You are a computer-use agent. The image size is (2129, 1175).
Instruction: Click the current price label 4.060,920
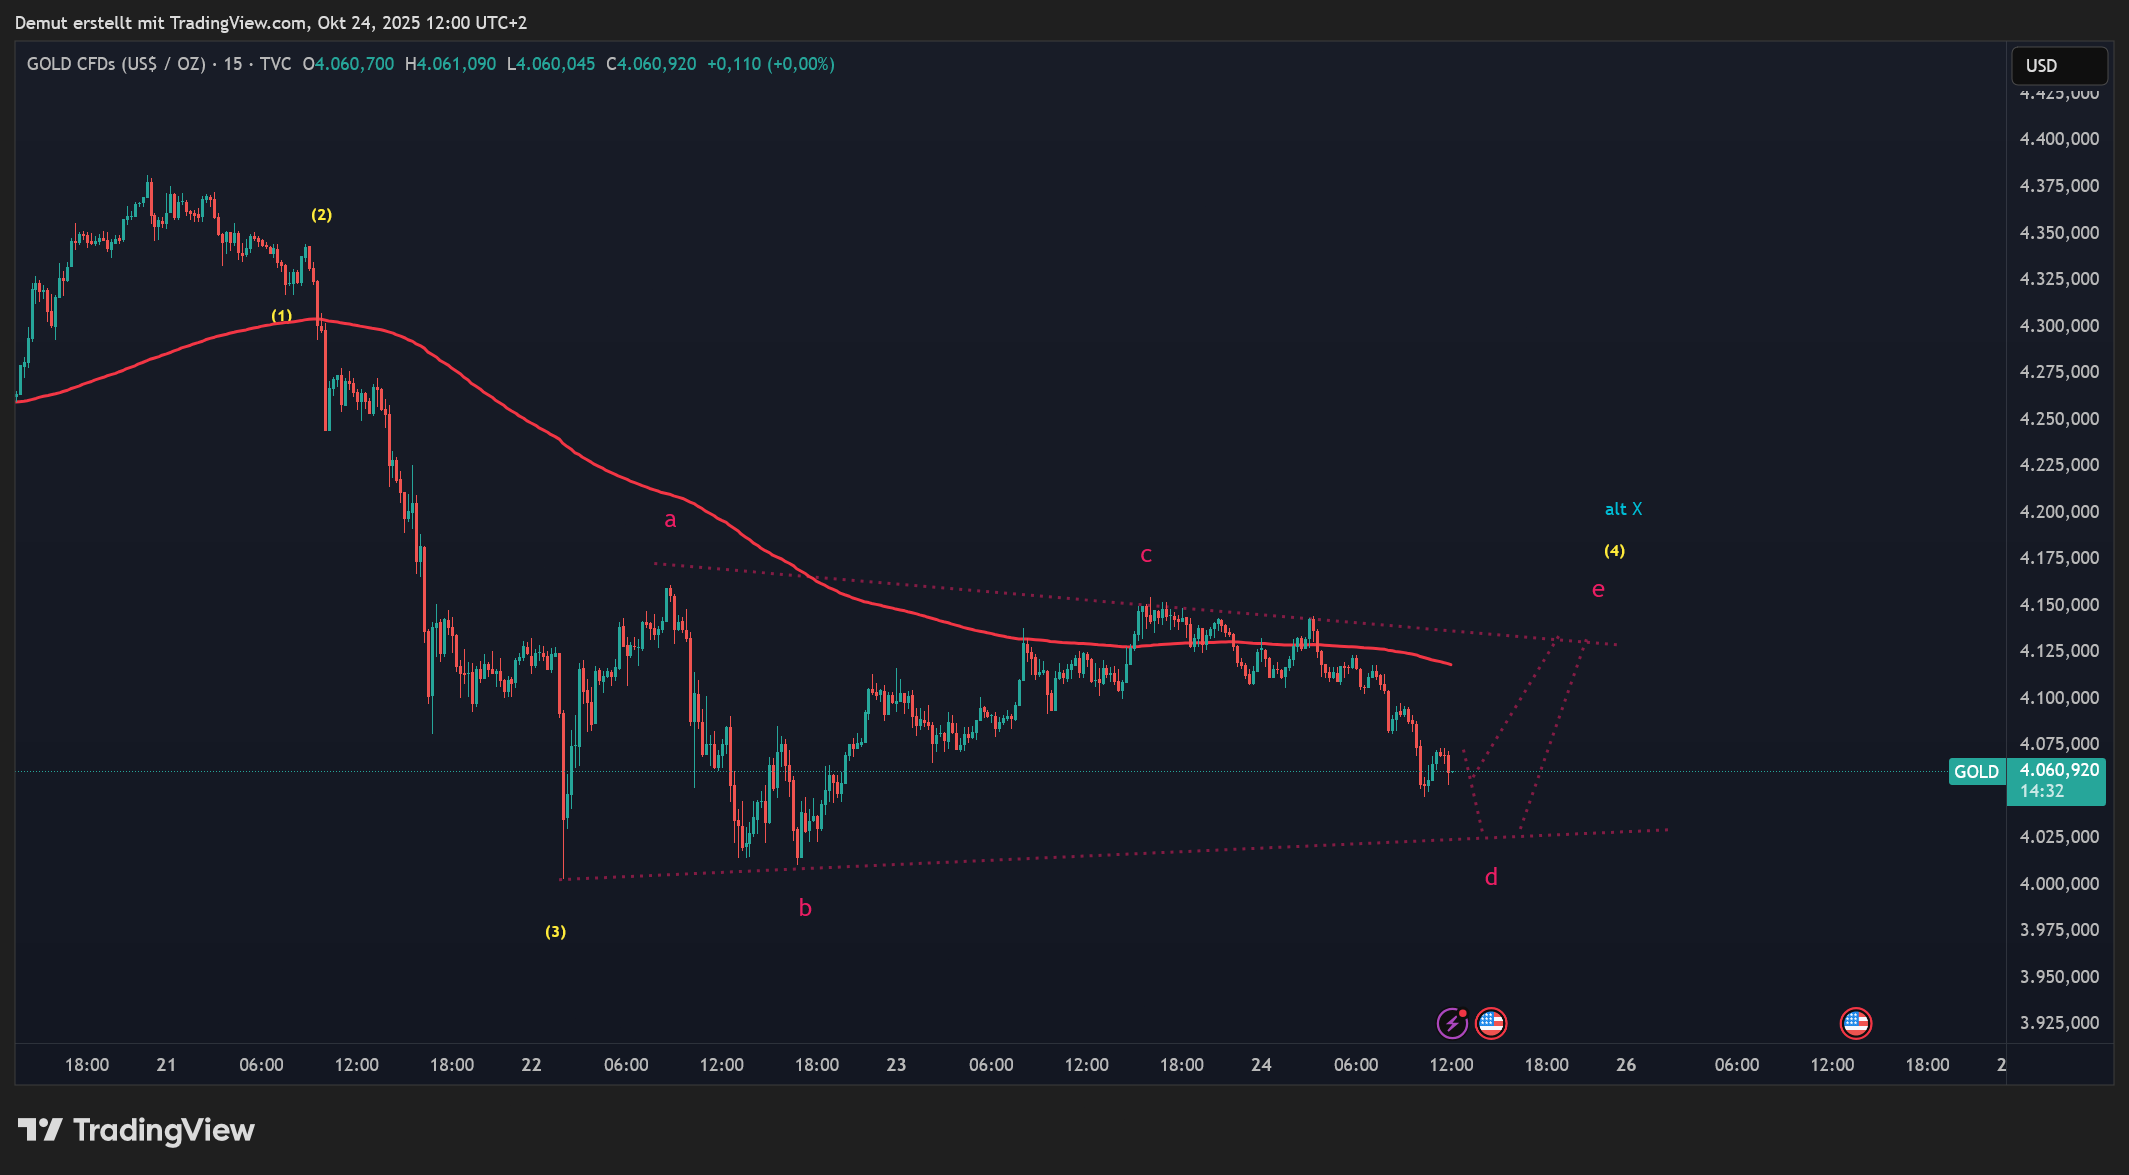2058,770
